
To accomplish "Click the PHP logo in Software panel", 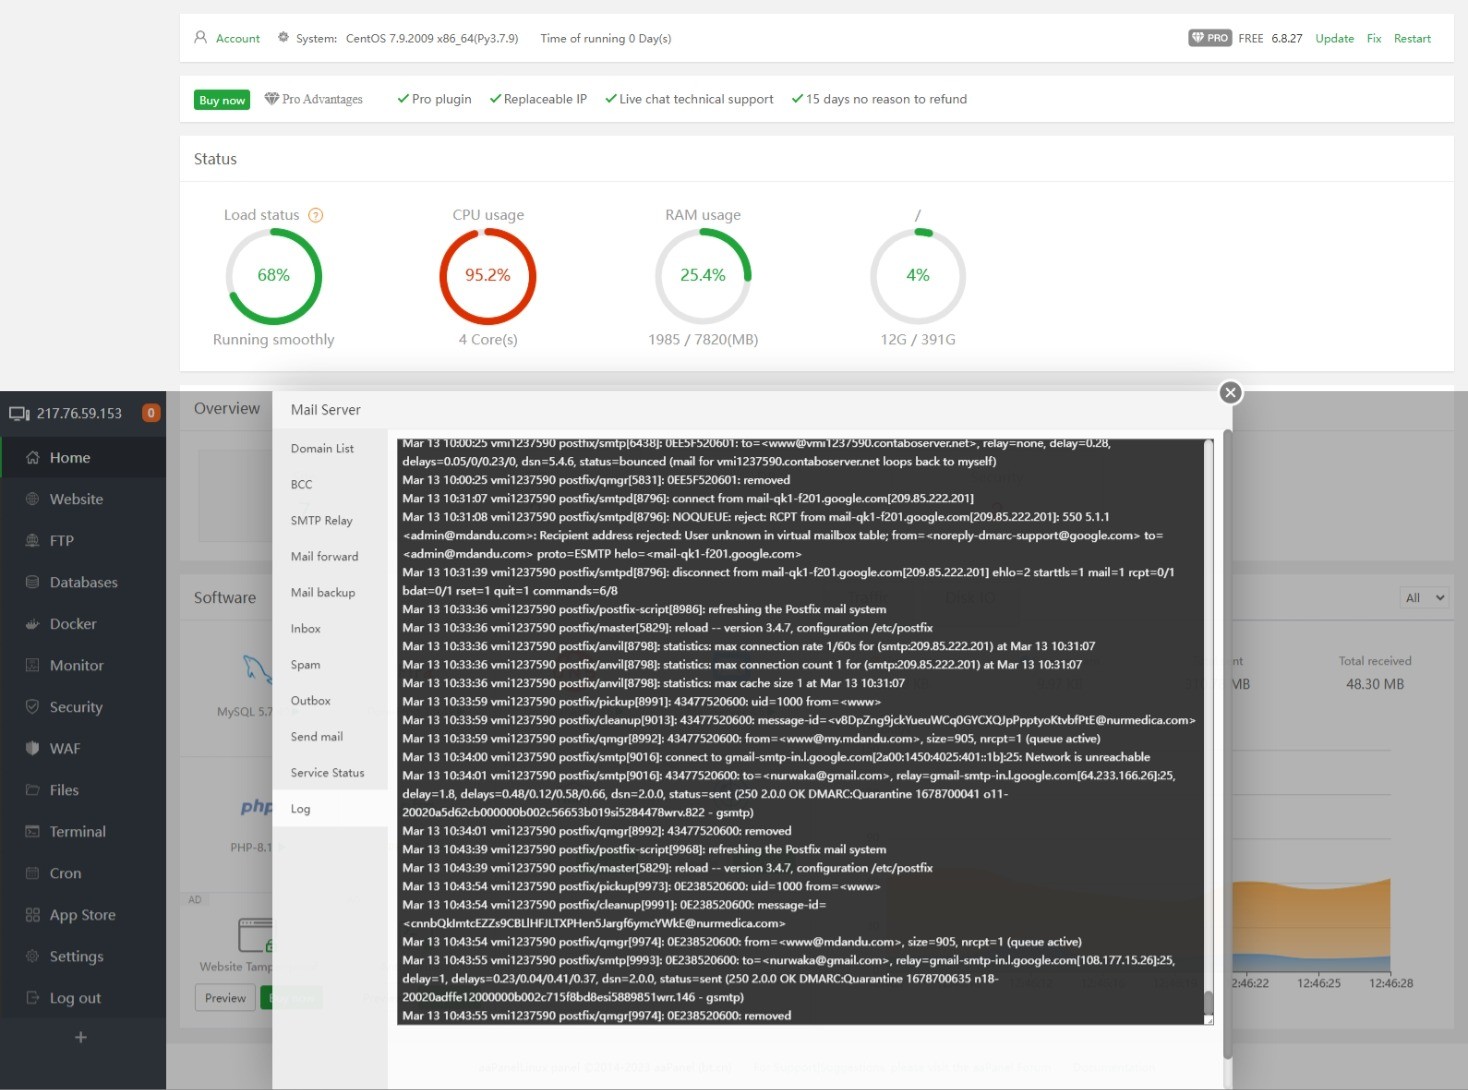I will pos(256,806).
